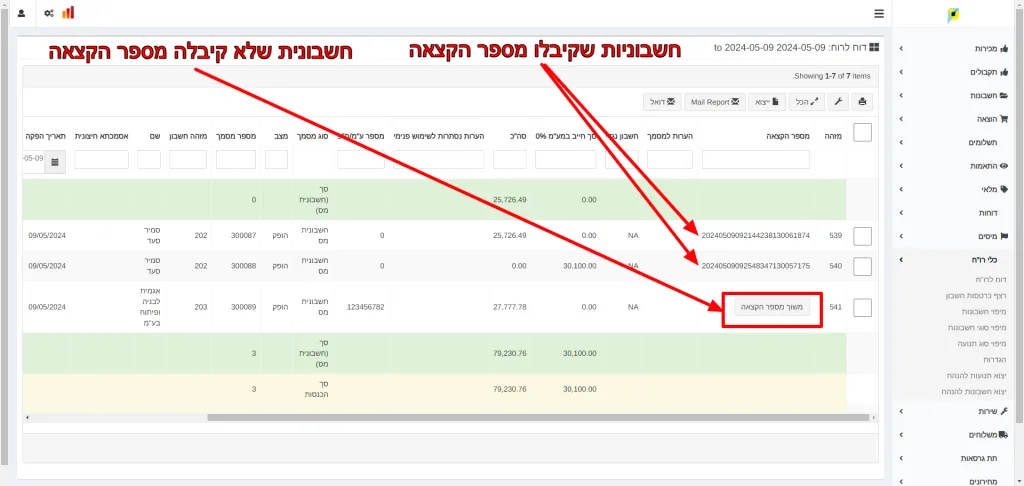Print the report via printer icon
This screenshot has width=1024, height=486.
862,102
